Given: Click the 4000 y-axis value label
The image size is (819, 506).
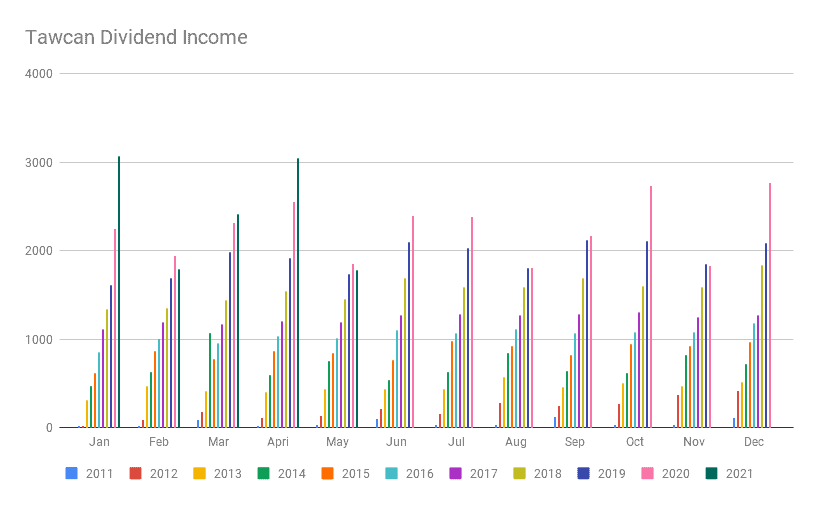Looking at the screenshot, I should click(40, 74).
